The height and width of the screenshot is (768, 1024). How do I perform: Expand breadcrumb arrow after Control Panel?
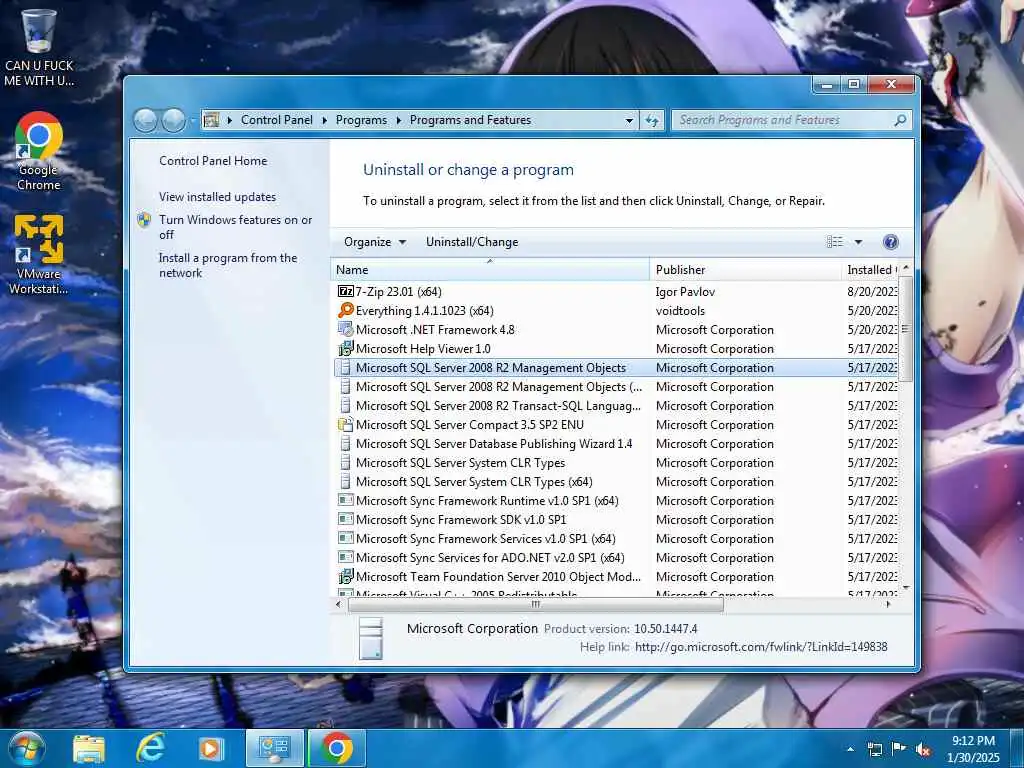coord(325,120)
